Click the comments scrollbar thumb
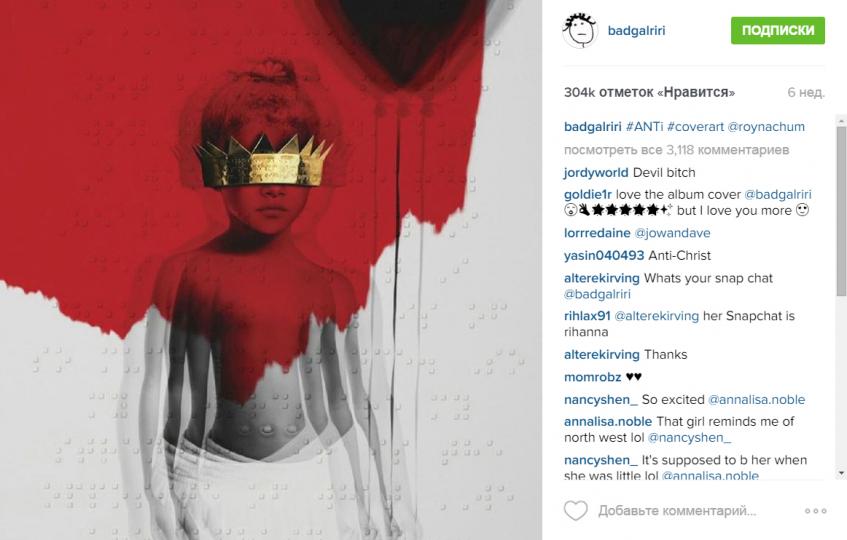This screenshot has width=847, height=540. coord(841,211)
